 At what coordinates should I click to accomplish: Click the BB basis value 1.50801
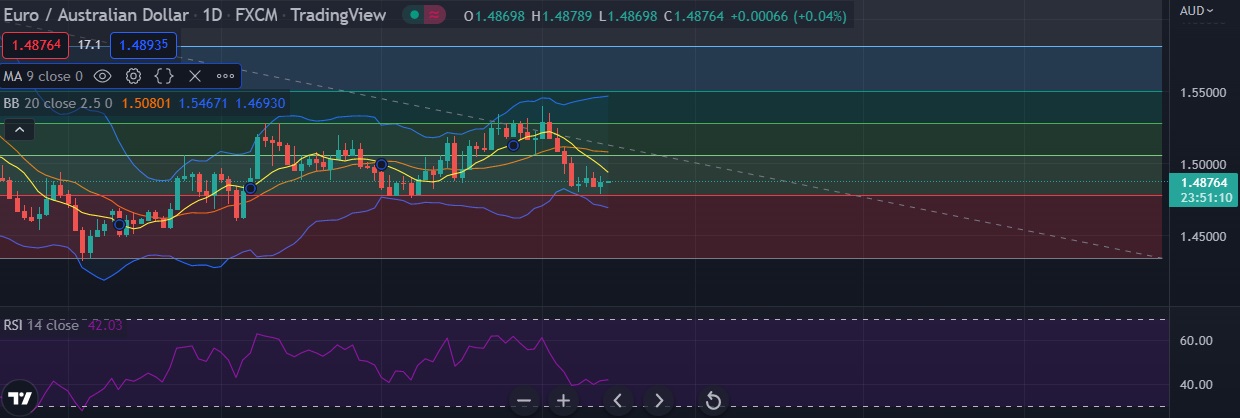tap(147, 102)
